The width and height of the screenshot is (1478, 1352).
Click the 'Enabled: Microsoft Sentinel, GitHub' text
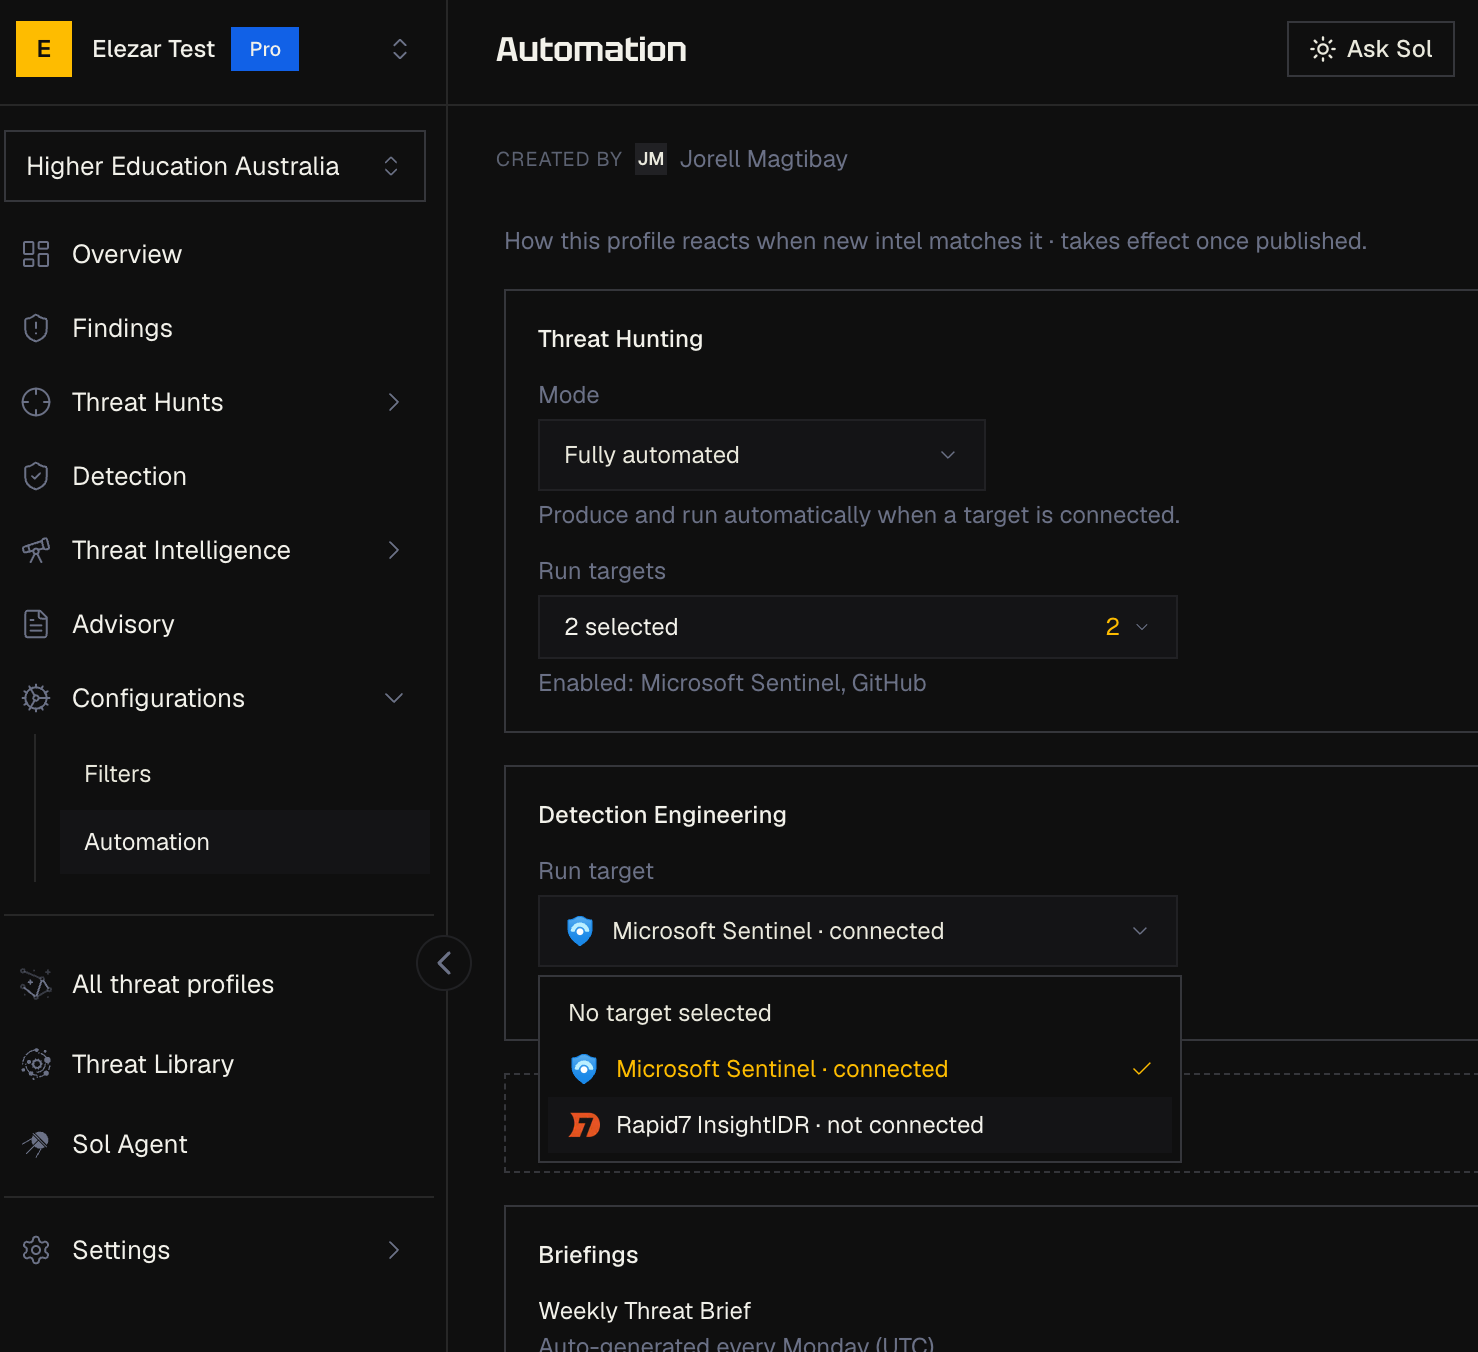(732, 683)
